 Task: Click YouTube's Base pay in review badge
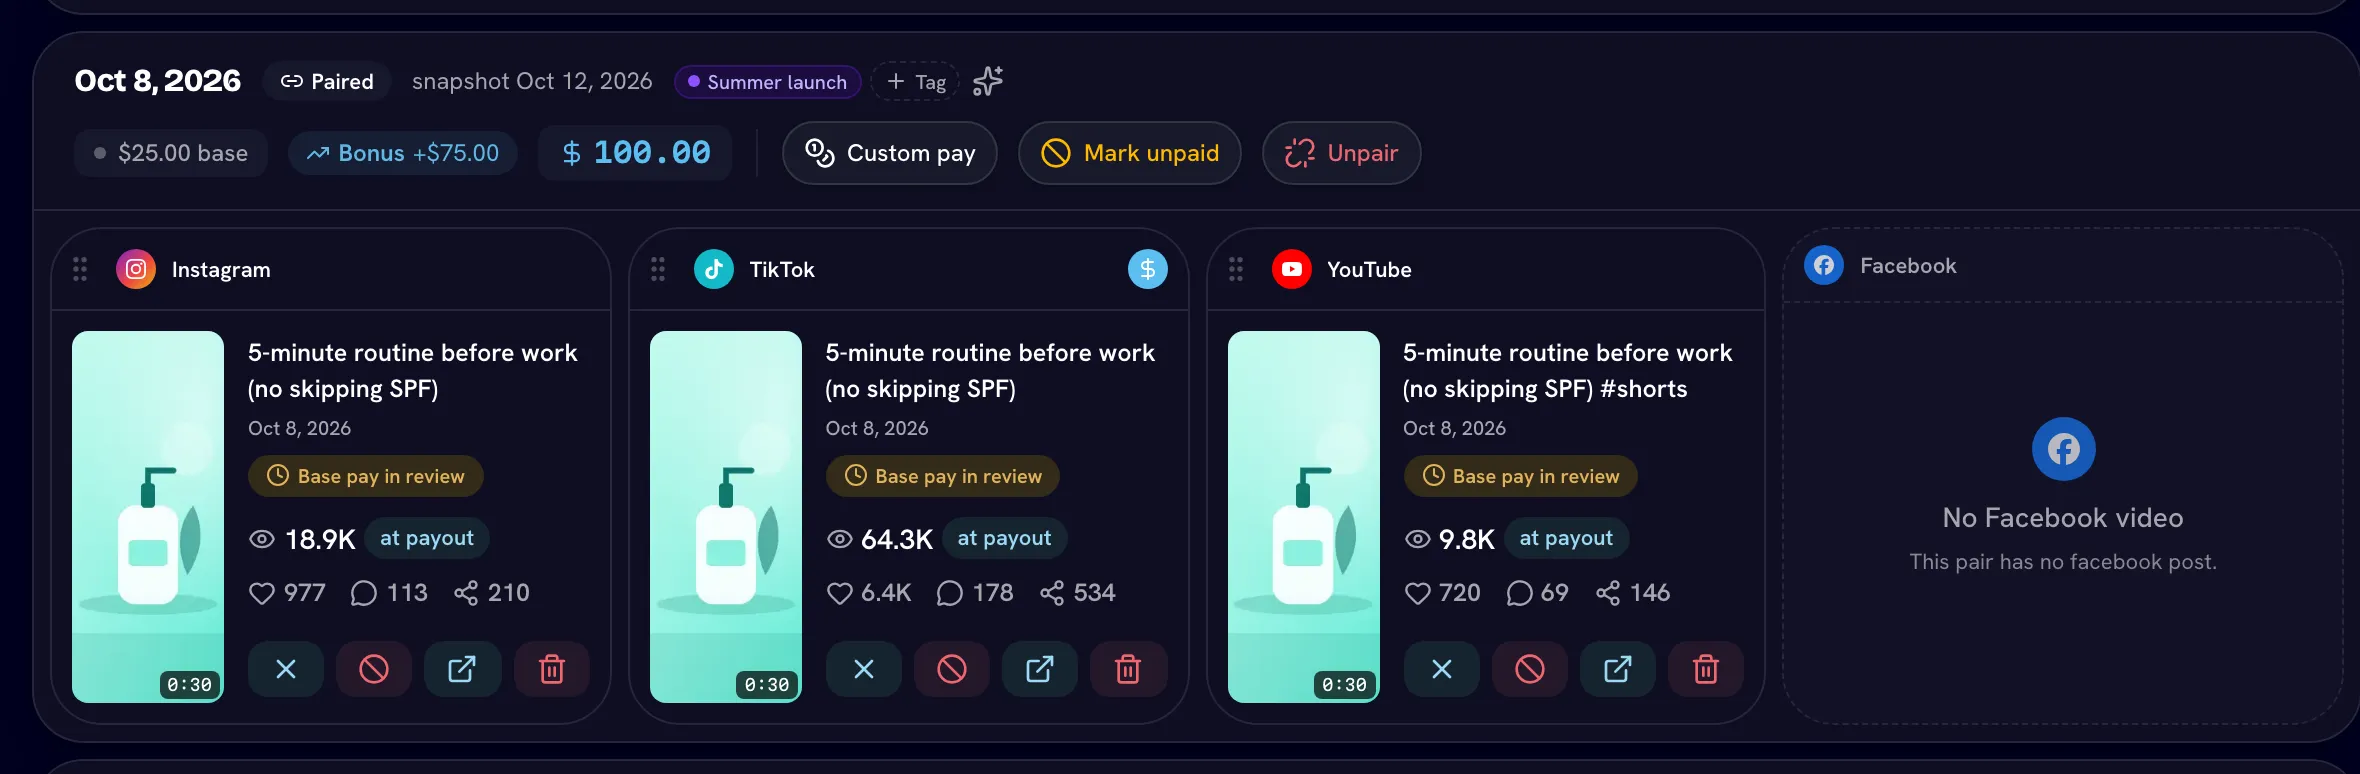coord(1521,476)
